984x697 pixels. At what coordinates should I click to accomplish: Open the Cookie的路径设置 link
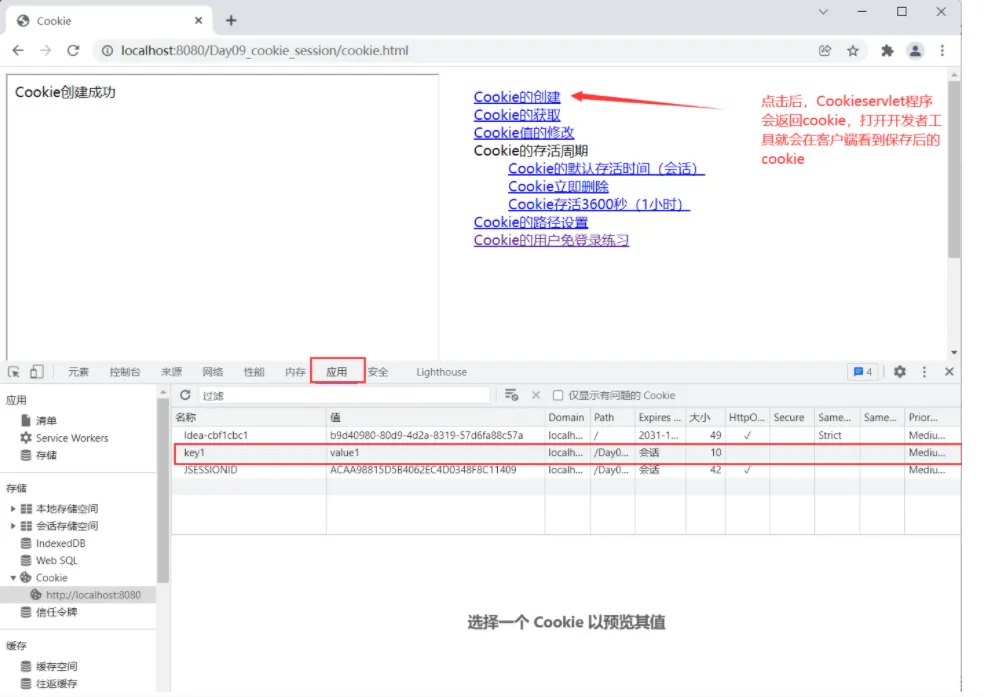(x=530, y=222)
